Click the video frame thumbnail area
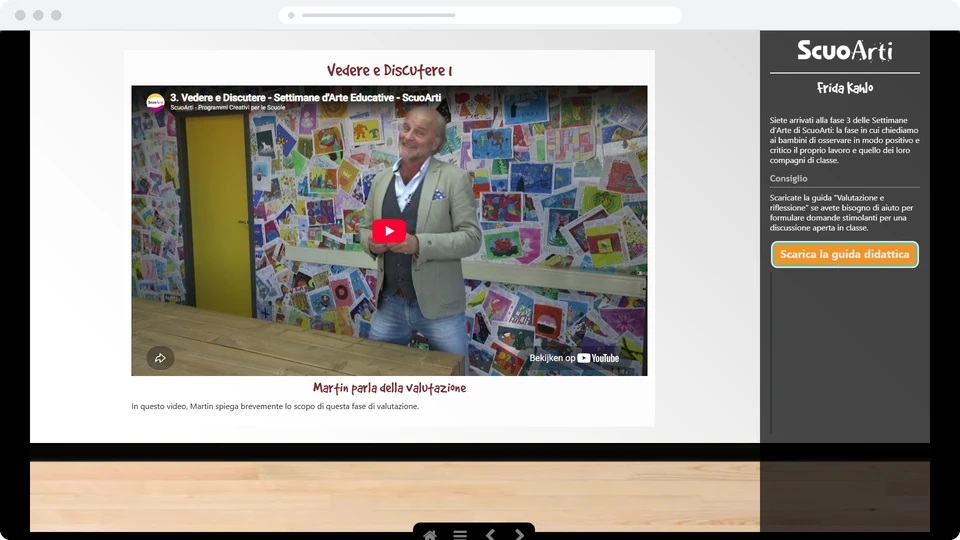The height and width of the screenshot is (540, 960). pyautogui.click(x=389, y=230)
